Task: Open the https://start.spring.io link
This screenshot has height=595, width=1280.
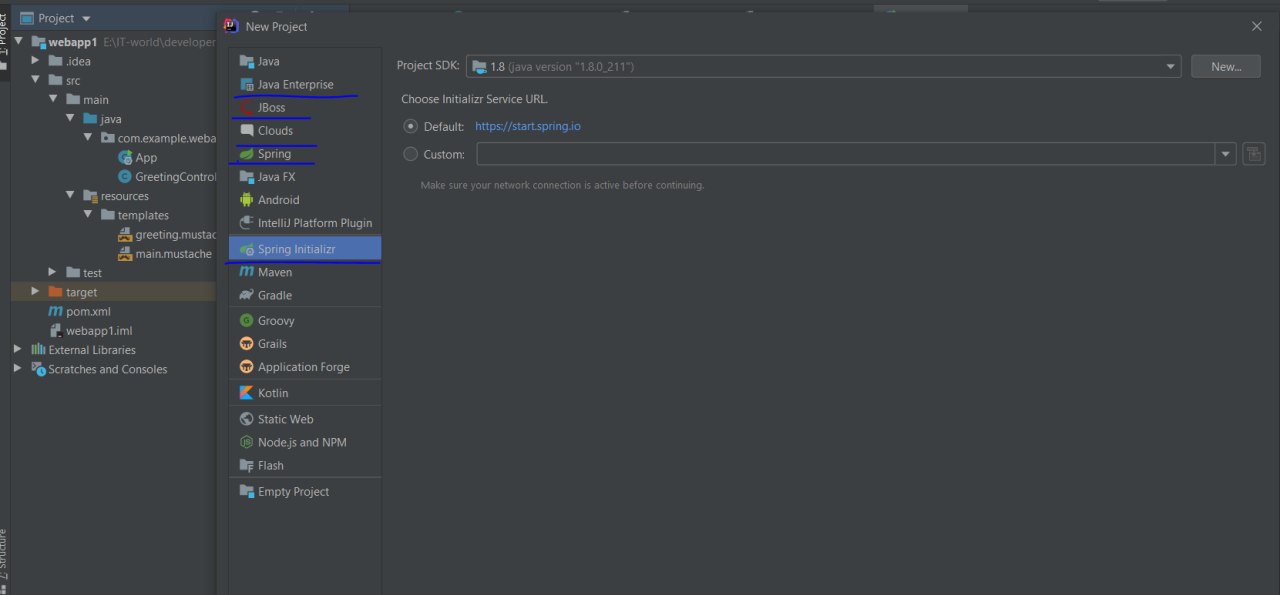Action: (x=528, y=127)
